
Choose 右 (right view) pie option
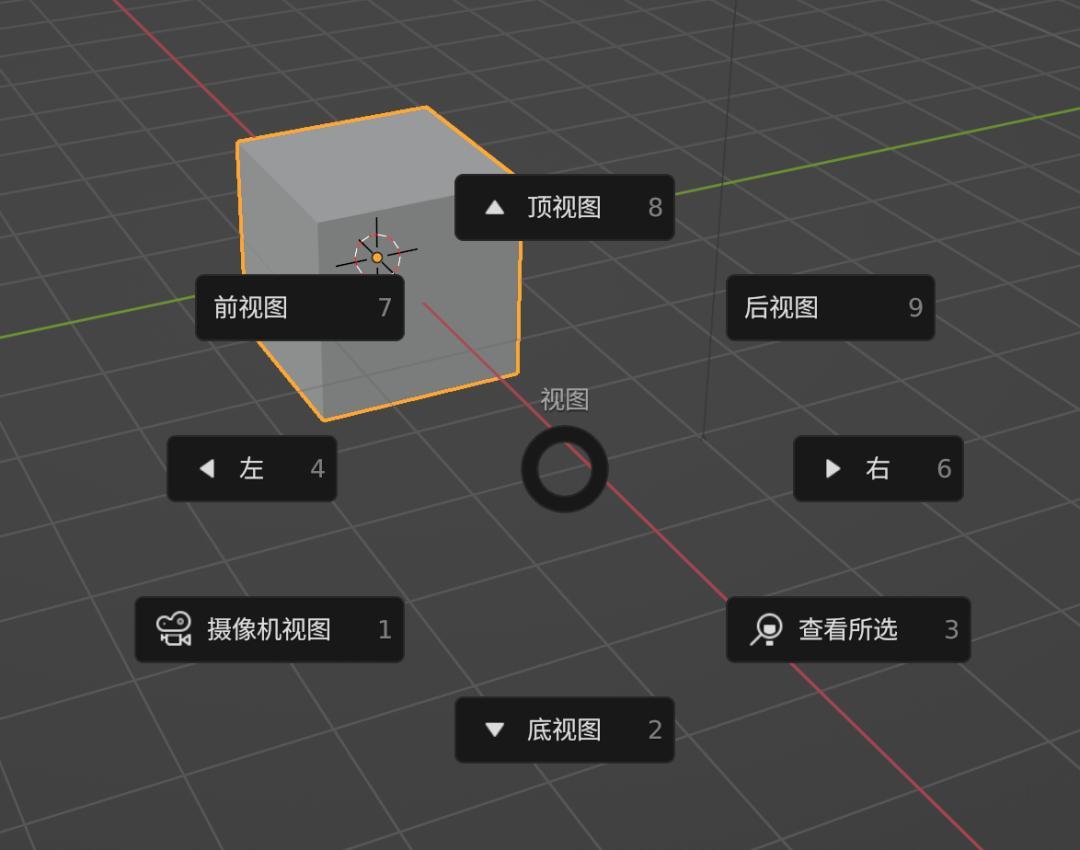[878, 468]
